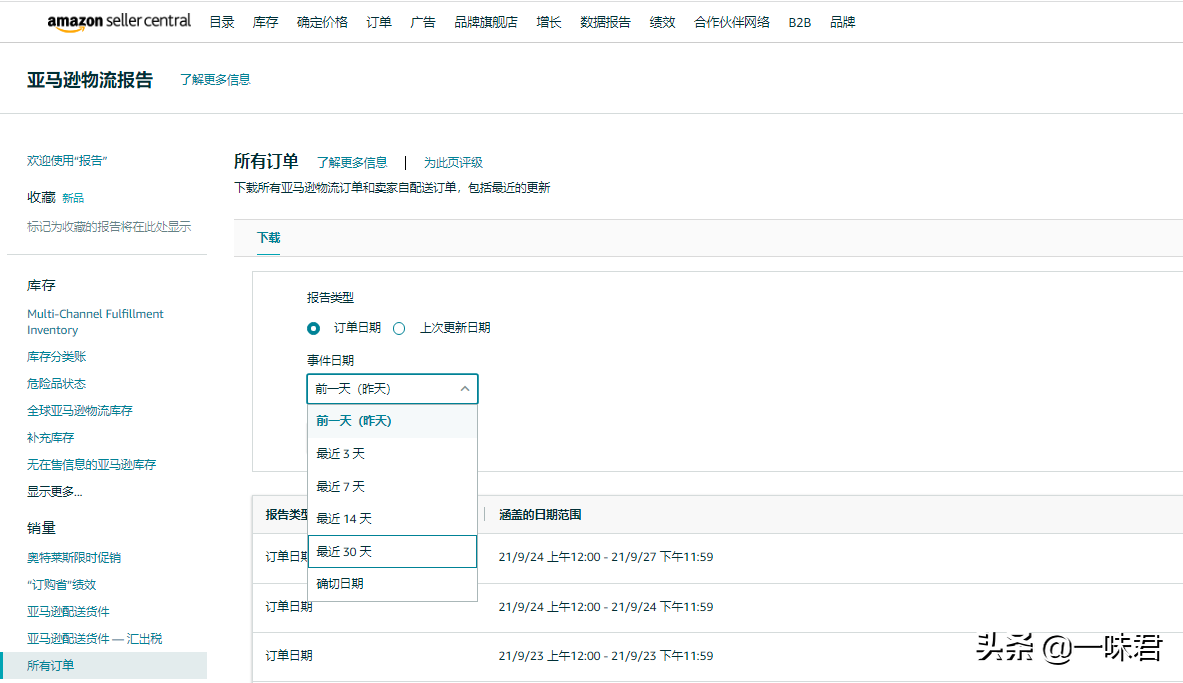The width and height of the screenshot is (1183, 683).
Task: Open the 广告 menu
Action: [422, 23]
